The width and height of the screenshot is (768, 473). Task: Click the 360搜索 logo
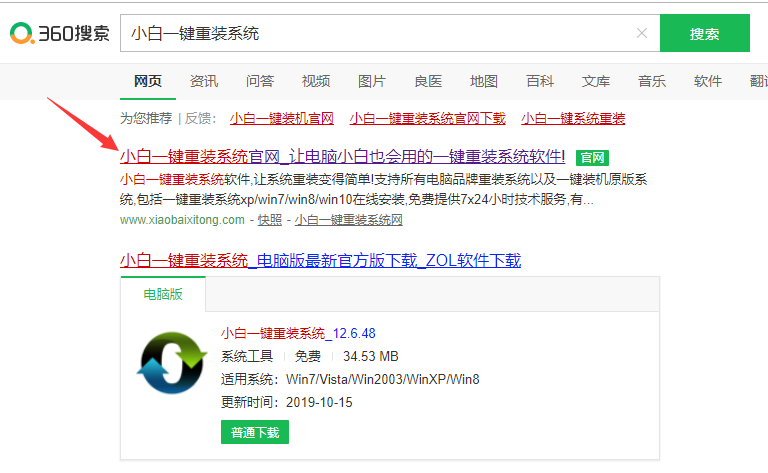tap(60, 34)
